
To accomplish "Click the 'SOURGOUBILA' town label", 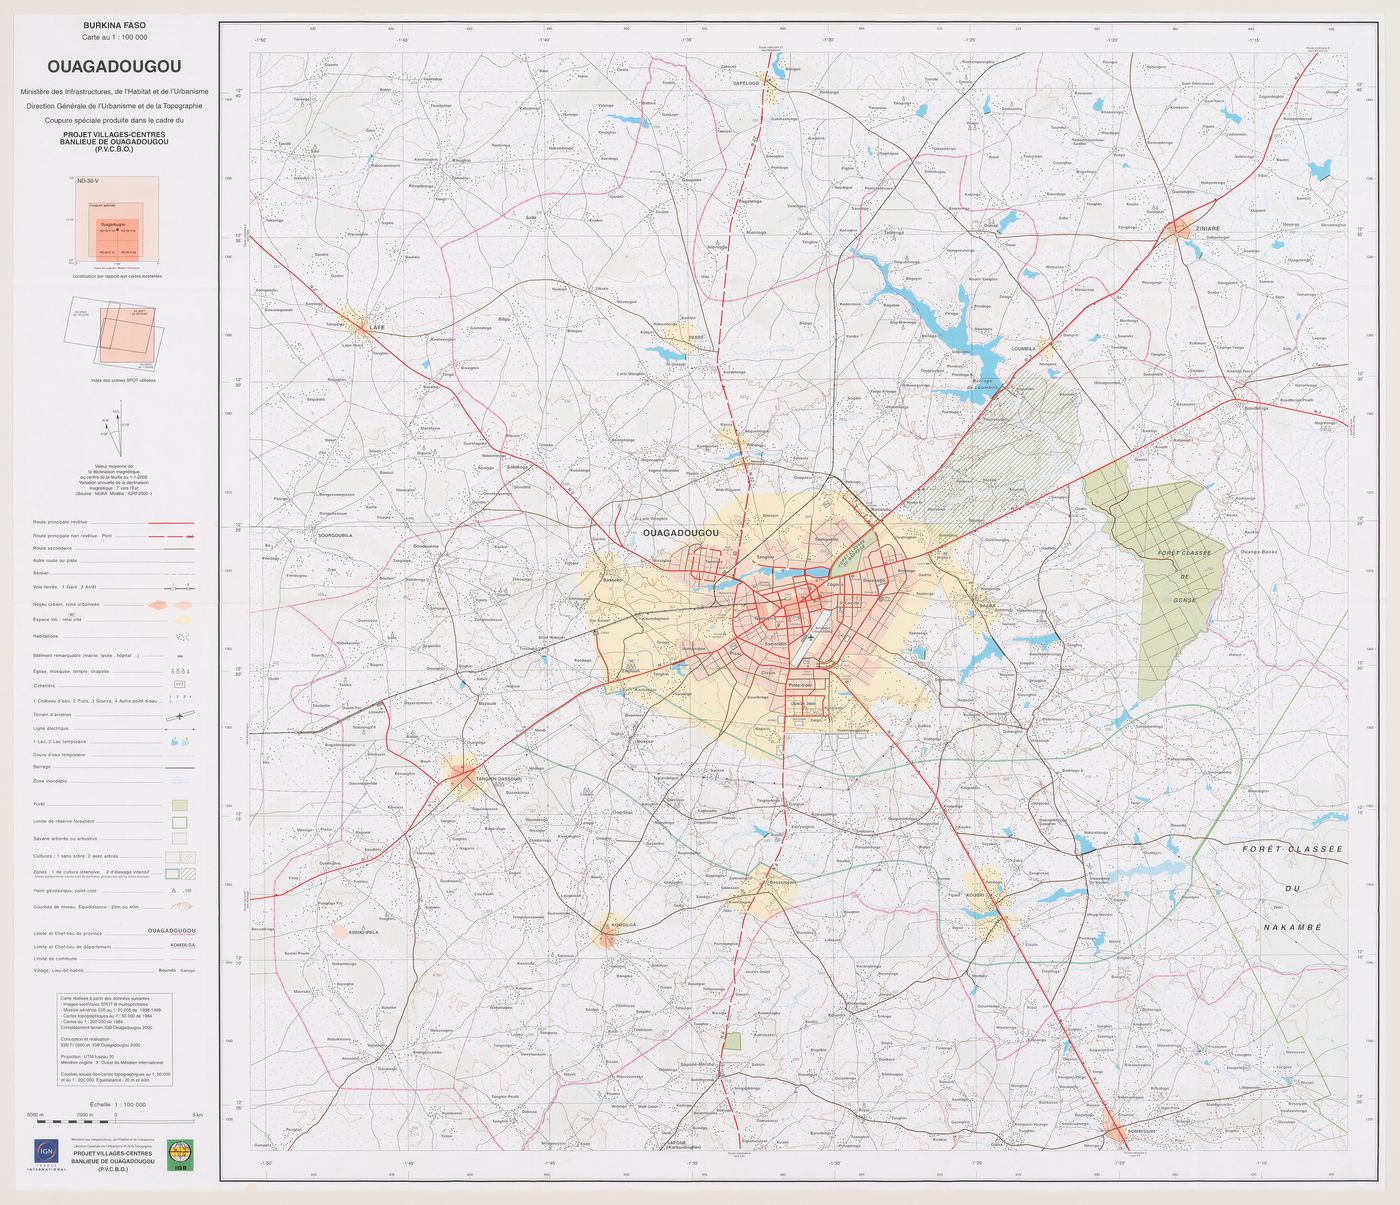I will pyautogui.click(x=335, y=536).
